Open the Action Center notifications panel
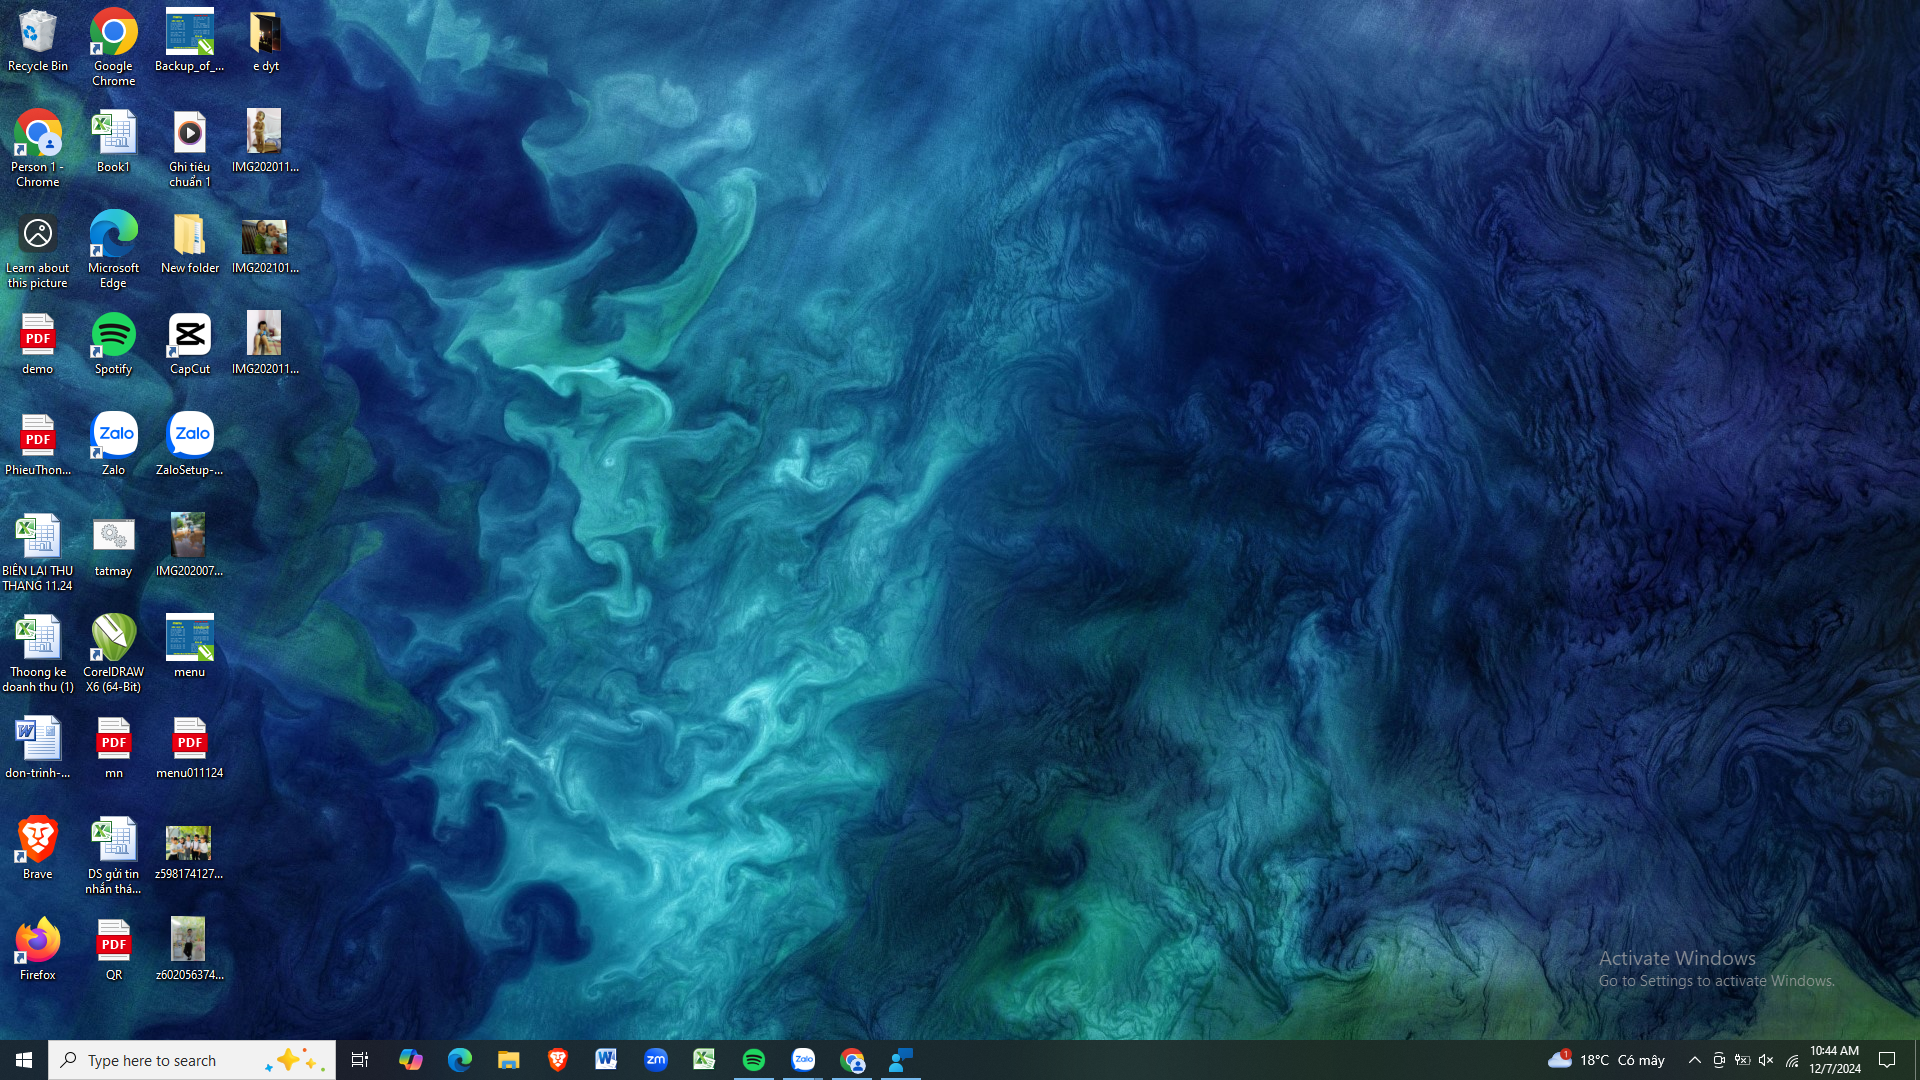The image size is (1920, 1080). coord(1888,1060)
